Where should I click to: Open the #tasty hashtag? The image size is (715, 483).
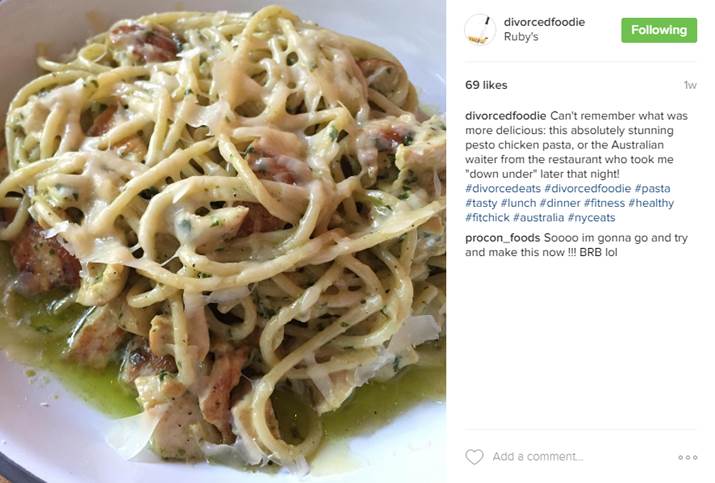click(x=481, y=203)
